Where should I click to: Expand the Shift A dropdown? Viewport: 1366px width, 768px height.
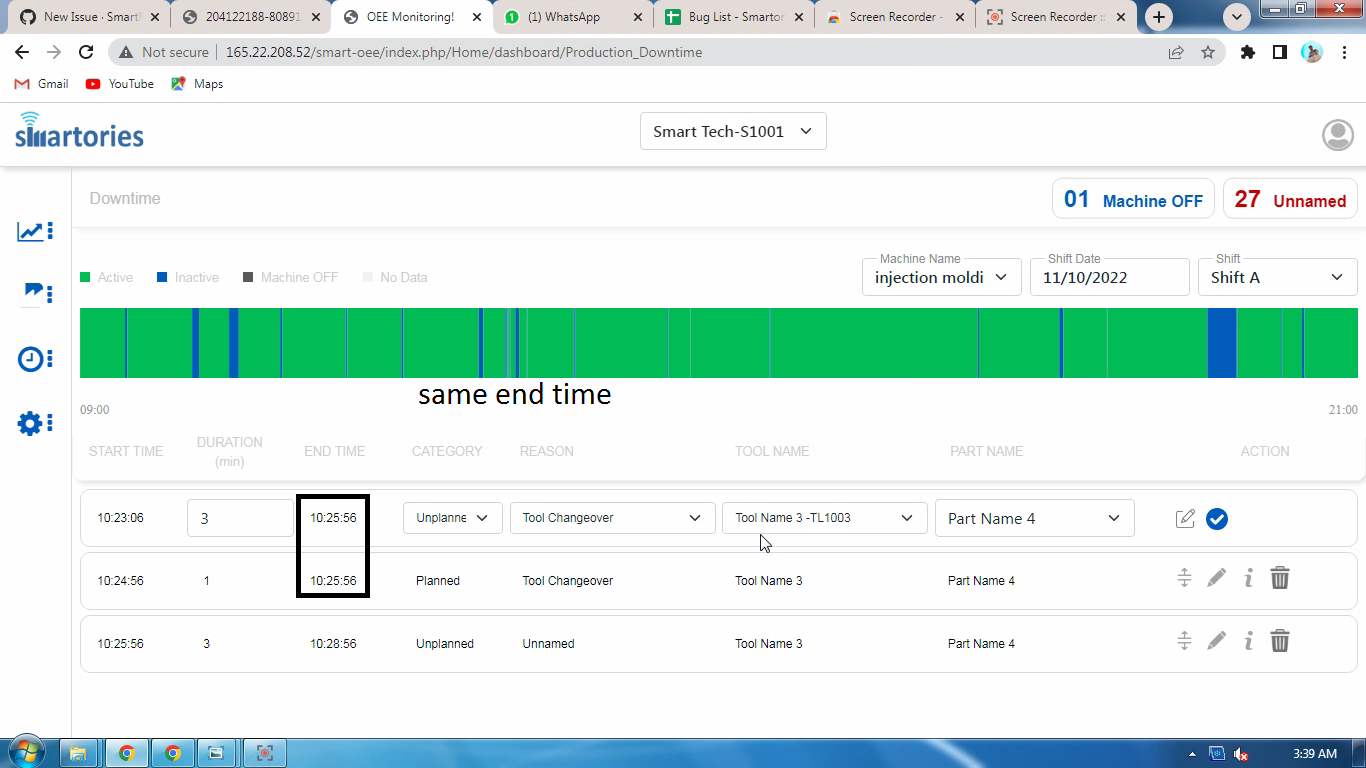[1278, 277]
